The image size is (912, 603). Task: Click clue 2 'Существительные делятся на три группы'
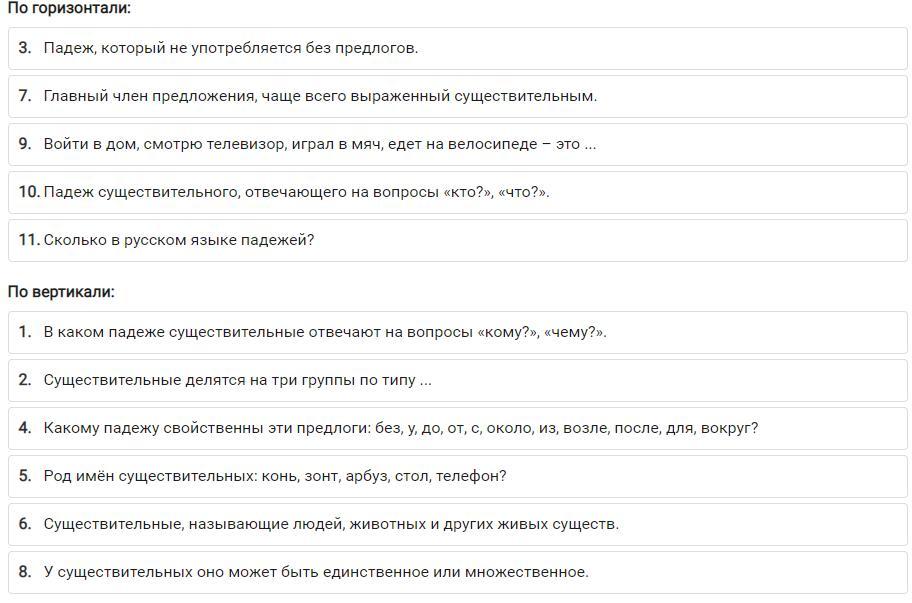pyautogui.click(x=457, y=380)
